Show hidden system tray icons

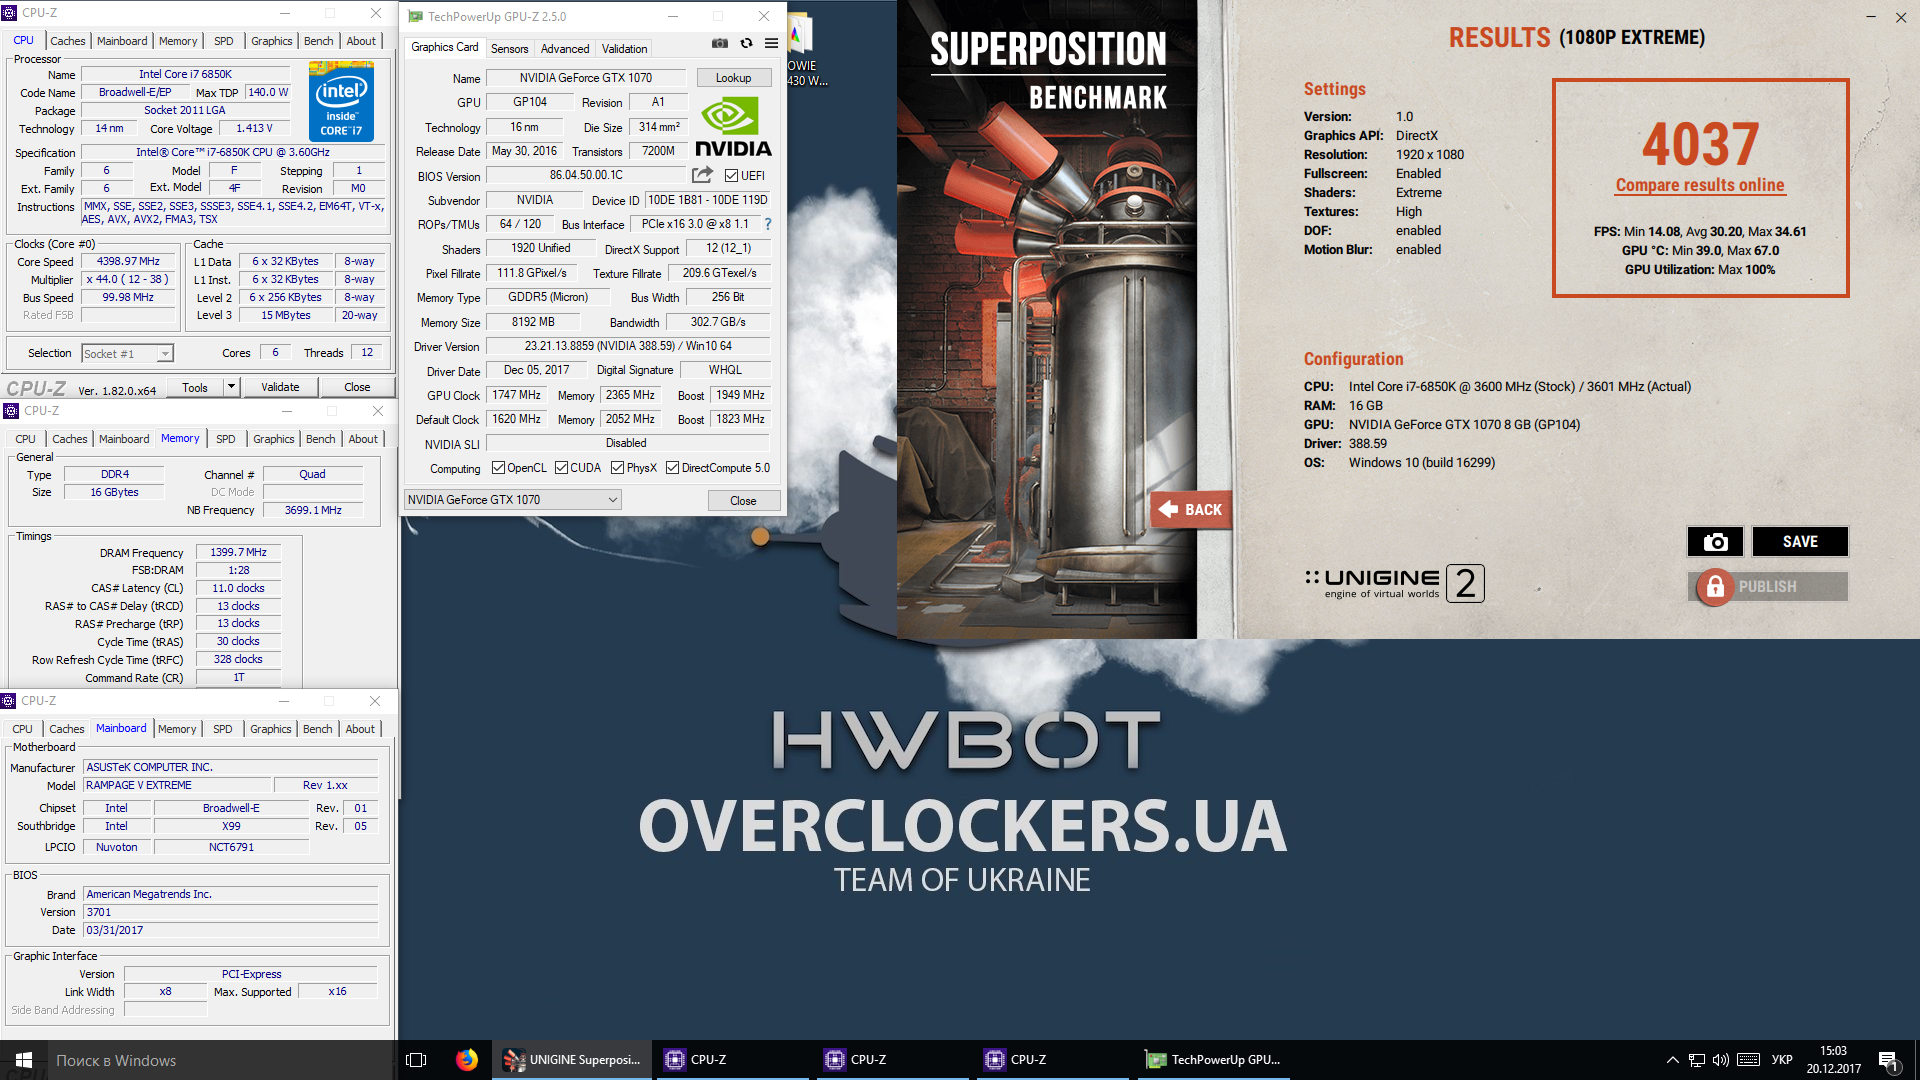(1672, 1060)
